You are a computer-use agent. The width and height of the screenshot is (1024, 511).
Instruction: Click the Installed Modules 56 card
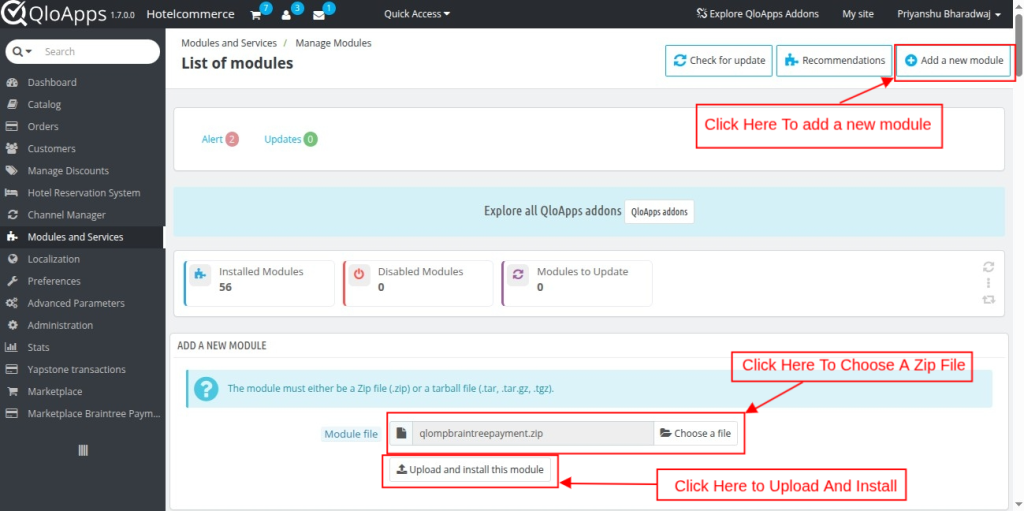pos(259,284)
